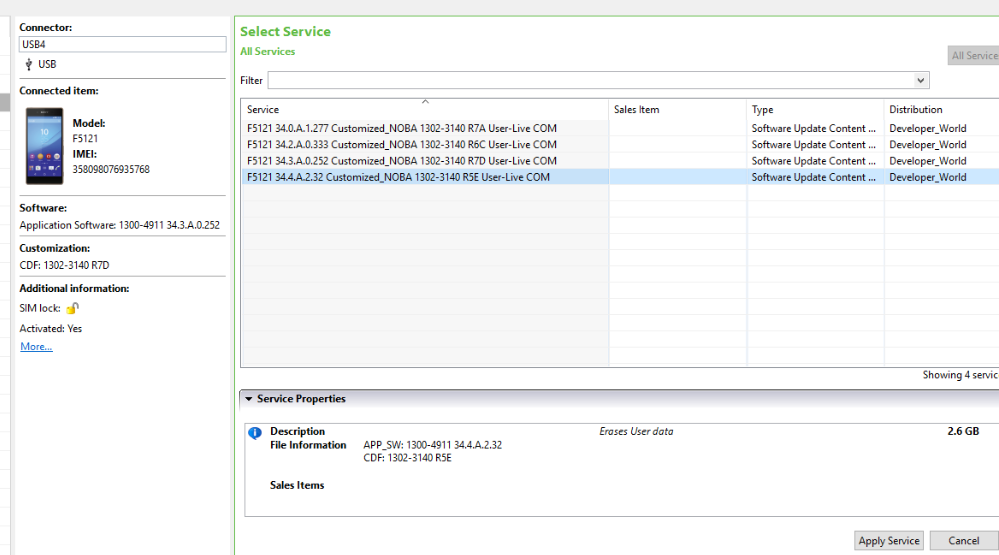Click the Distribution column header
This screenshot has height=555, width=999.
[942, 109]
